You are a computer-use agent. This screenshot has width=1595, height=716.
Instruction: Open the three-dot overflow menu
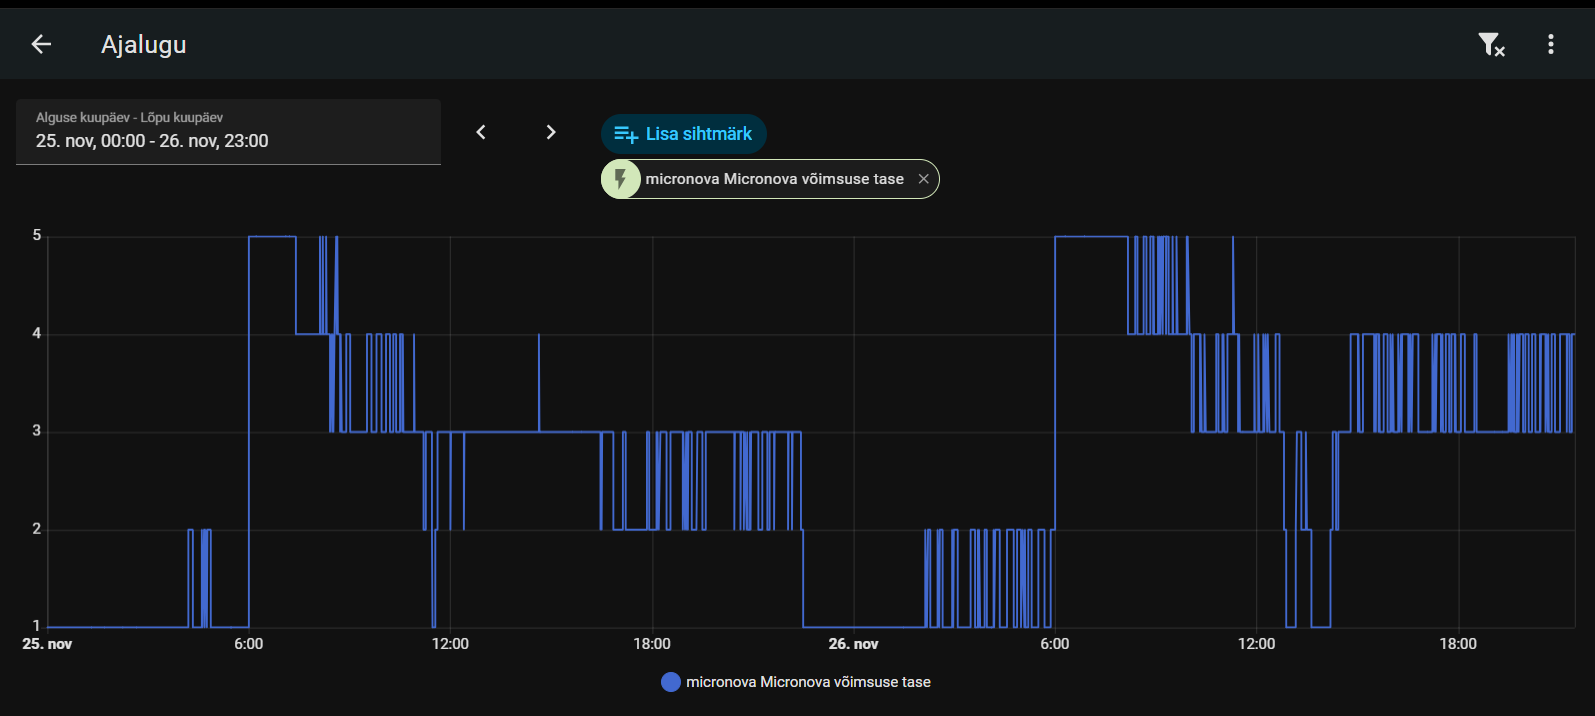pyautogui.click(x=1550, y=44)
